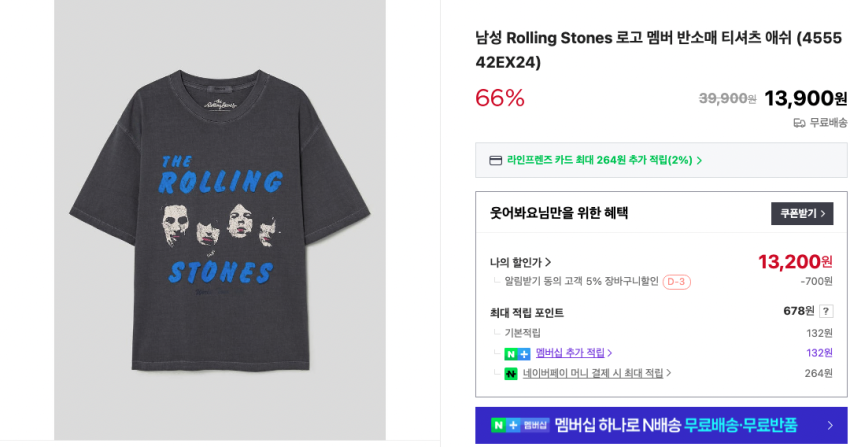The height and width of the screenshot is (447, 850).
Task: Open the 라인프렌즈 카드 추가 적립 link
Action: coord(599,160)
